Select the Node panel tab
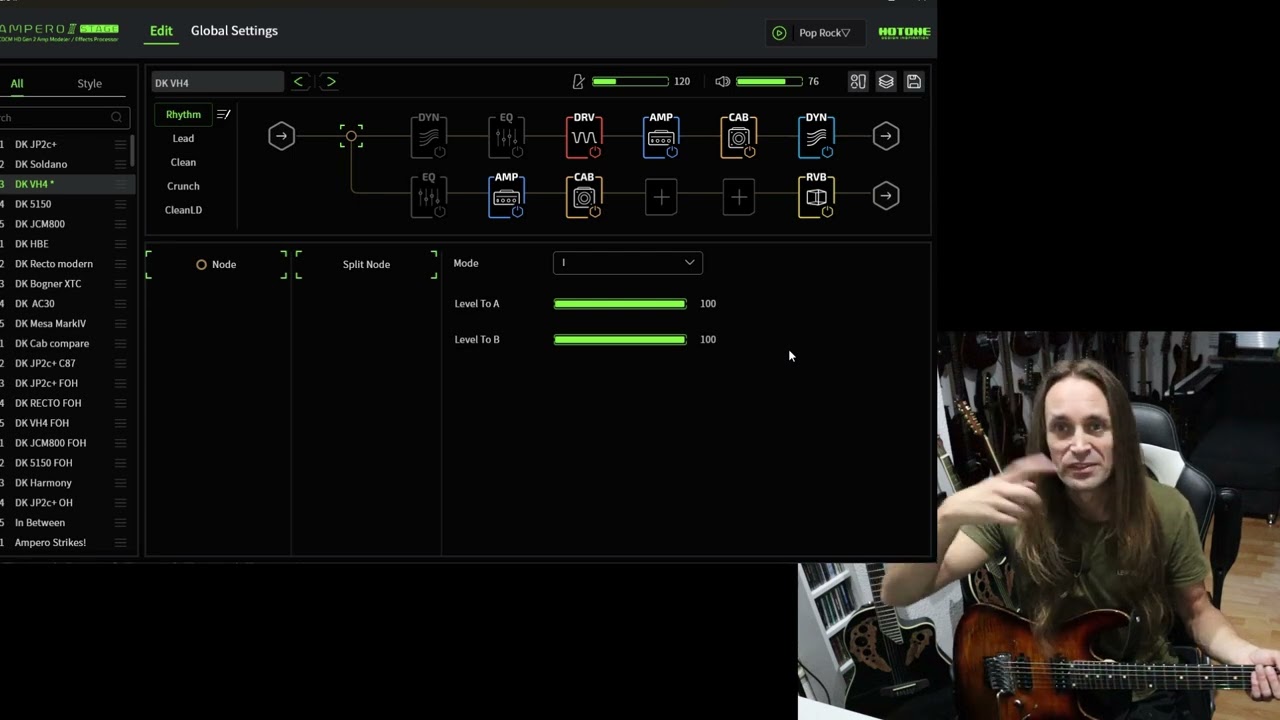 pyautogui.click(x=216, y=264)
